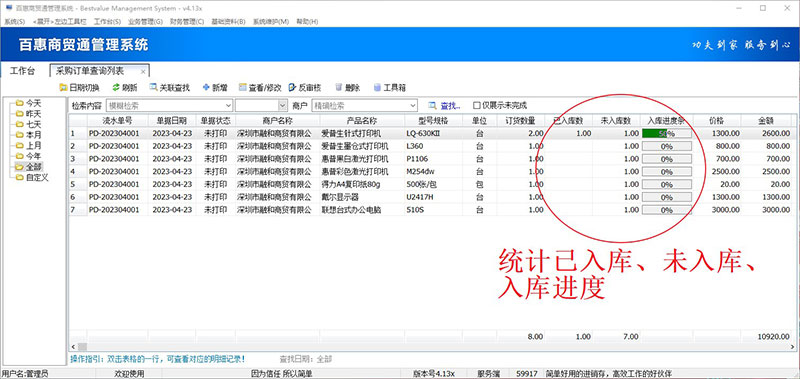This screenshot has height=379, width=800.
Task: Toggle 仅展示未完成 checkbox
Action: pos(477,106)
